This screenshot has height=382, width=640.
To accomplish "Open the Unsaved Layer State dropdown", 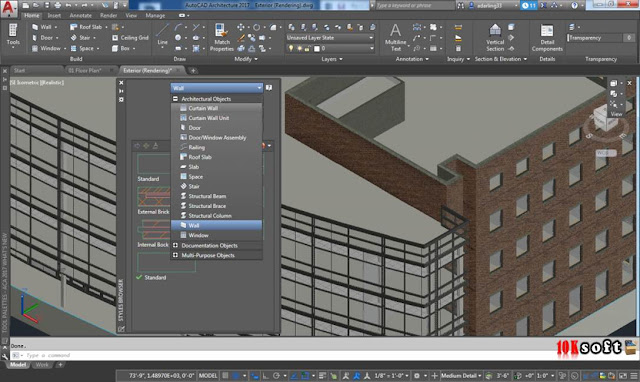I will click(x=330, y=38).
